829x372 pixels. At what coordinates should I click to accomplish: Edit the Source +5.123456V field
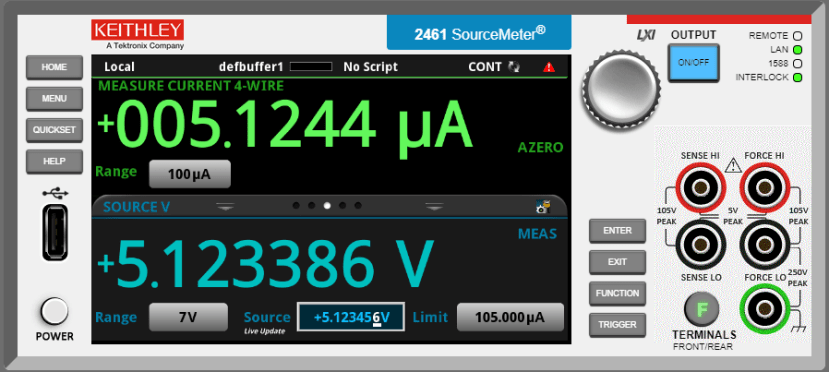click(x=351, y=317)
